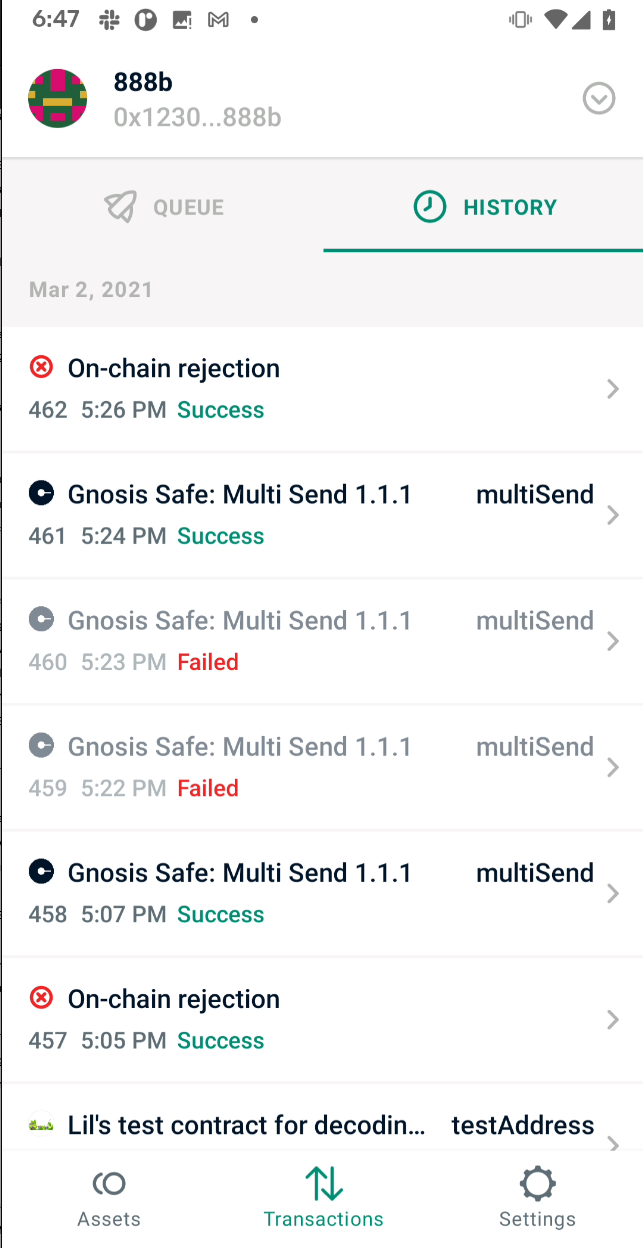
Task: Tap the Mar 2, 2021 date header
Action: click(x=91, y=289)
